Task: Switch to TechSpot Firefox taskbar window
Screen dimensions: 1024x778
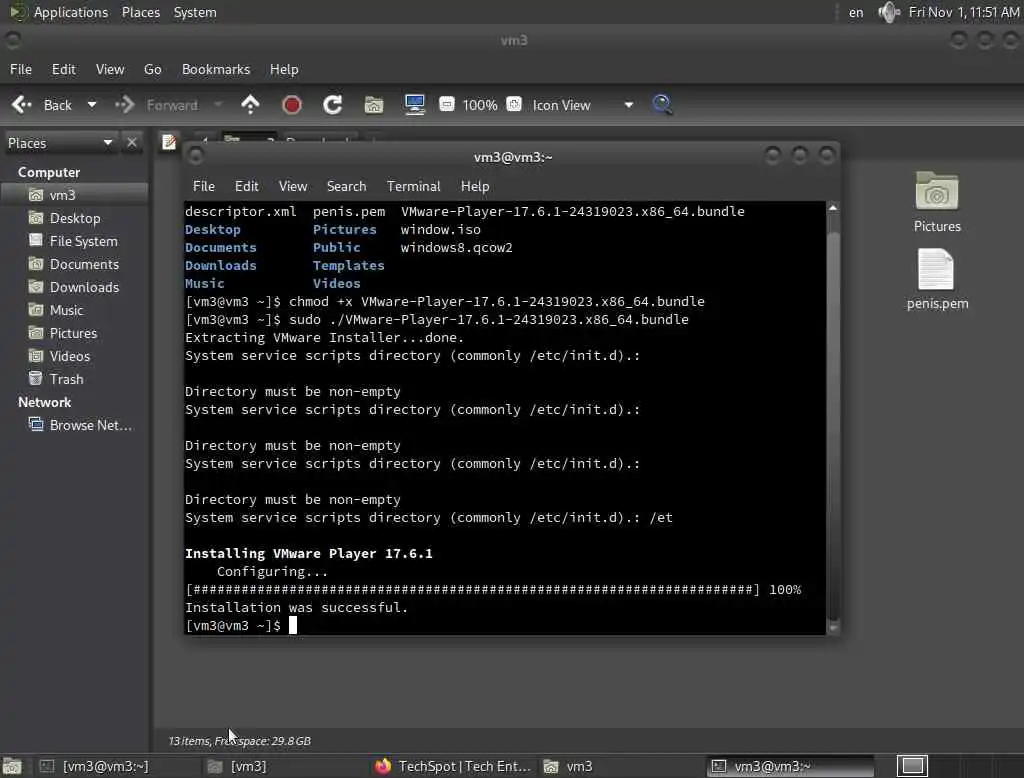Action: 453,766
